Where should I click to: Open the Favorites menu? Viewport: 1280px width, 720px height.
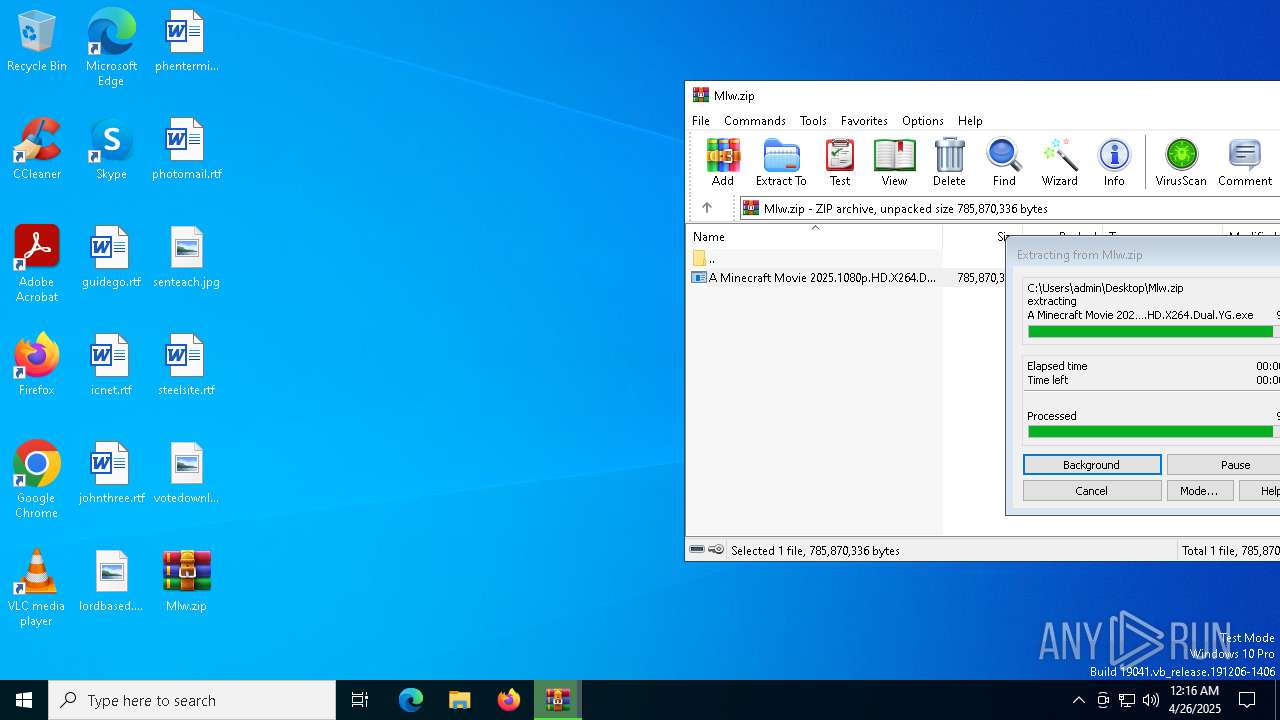[864, 120]
